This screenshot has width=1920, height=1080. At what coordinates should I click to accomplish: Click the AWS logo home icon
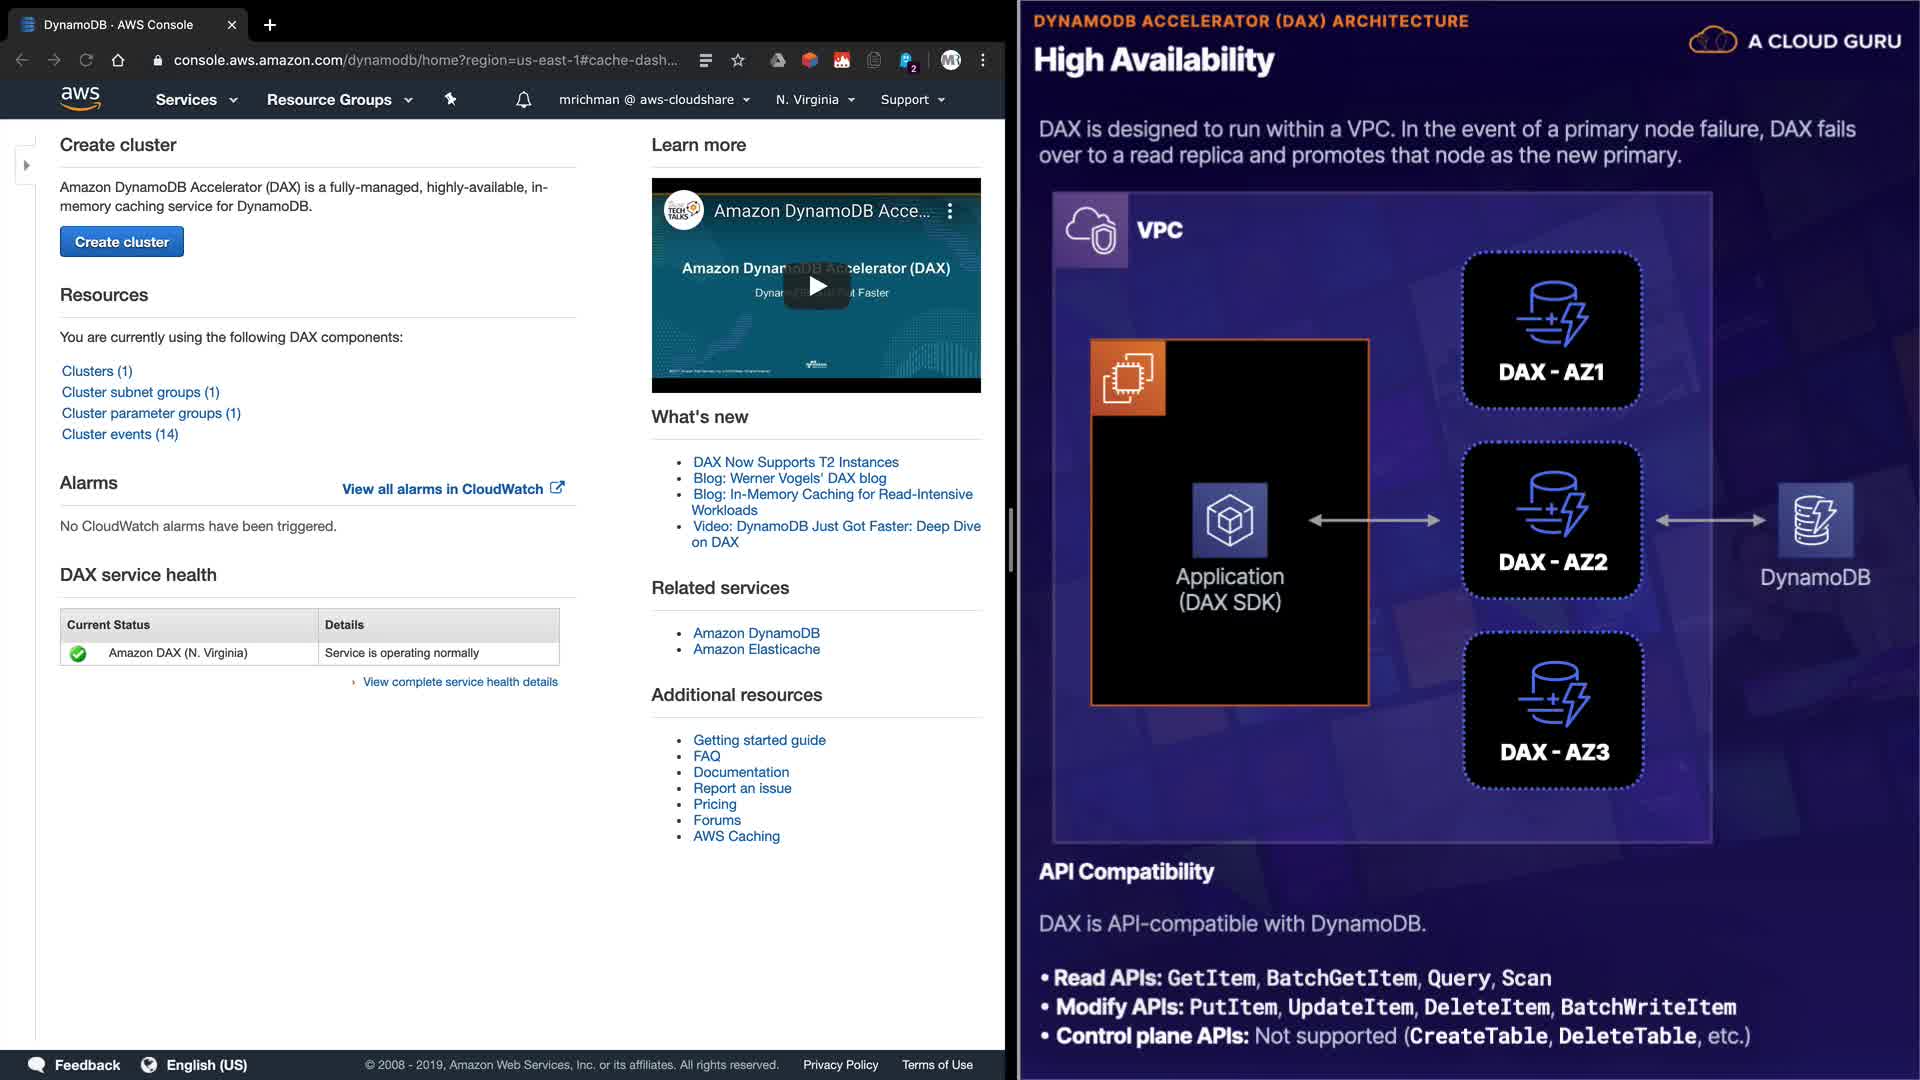click(80, 98)
